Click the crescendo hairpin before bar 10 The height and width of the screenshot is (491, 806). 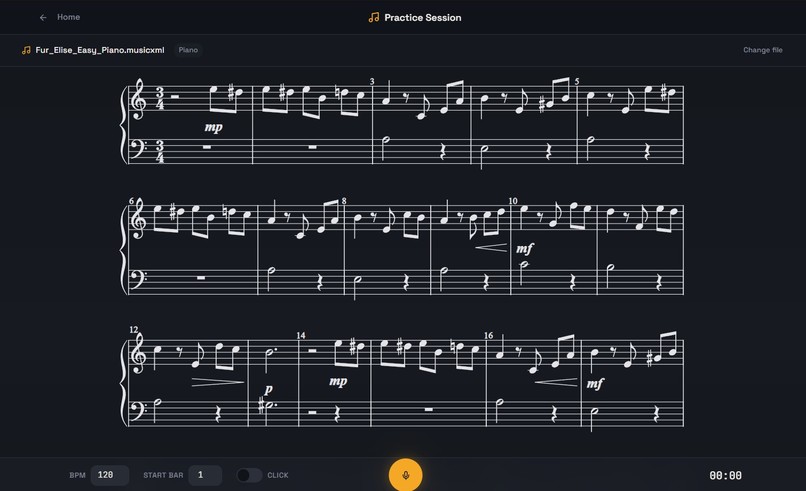tap(491, 248)
